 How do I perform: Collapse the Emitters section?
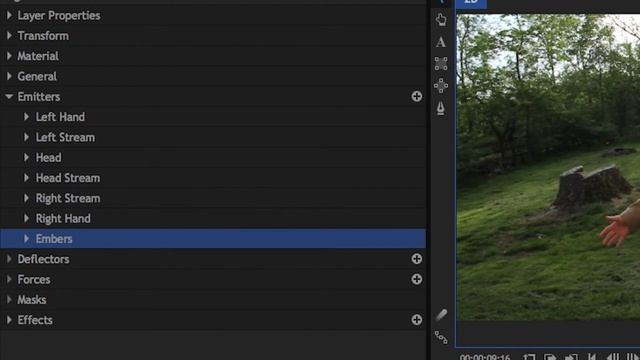9,97
